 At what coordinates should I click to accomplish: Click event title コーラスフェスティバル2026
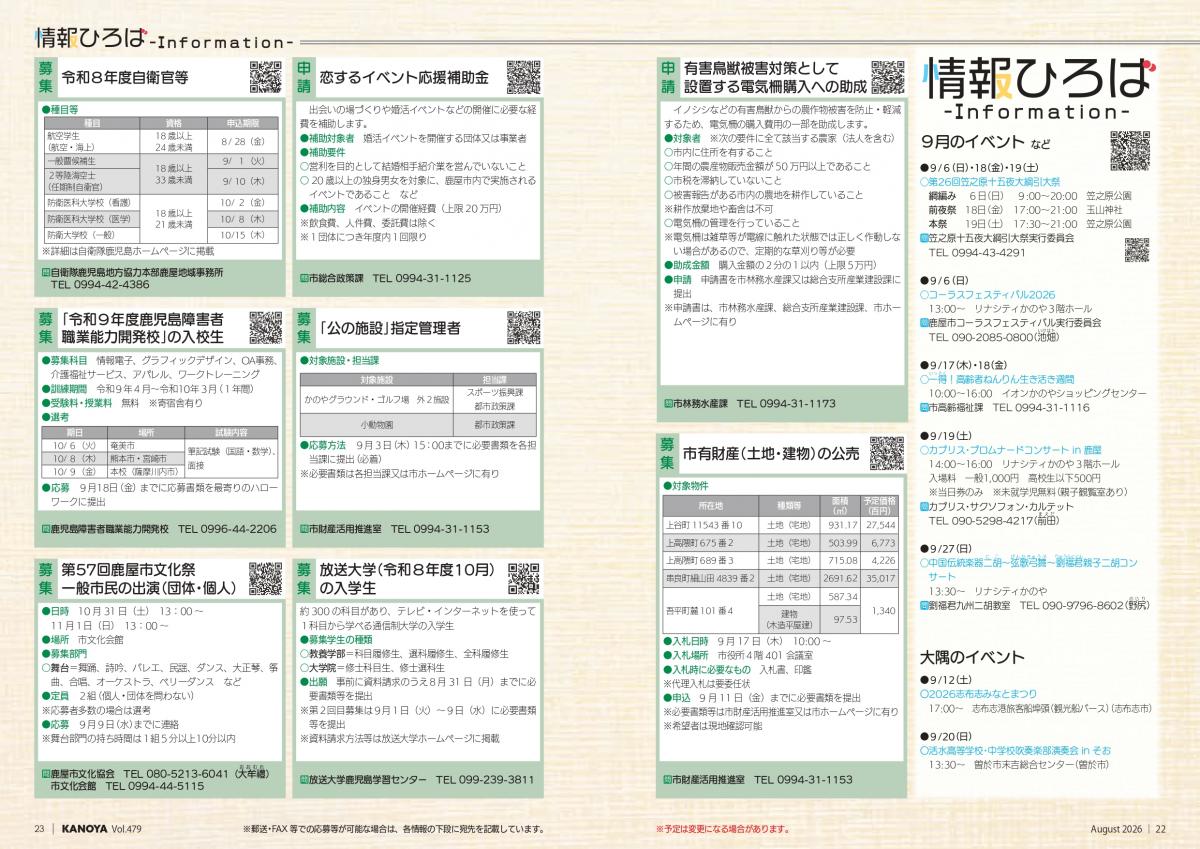(x=992, y=296)
